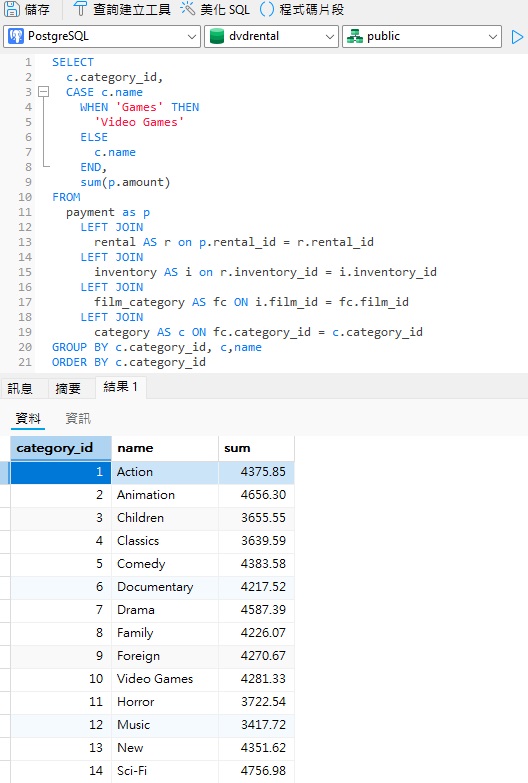Screen dimensions: 528x783
Task: Select the Family name cell
Action: tap(165, 633)
